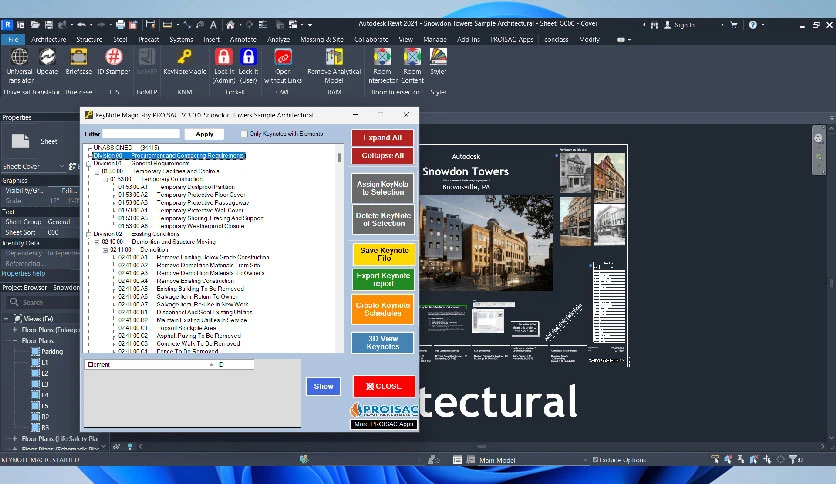Select L2 floor plan in Project Browser
The width and height of the screenshot is (836, 484).
pyautogui.click(x=45, y=373)
